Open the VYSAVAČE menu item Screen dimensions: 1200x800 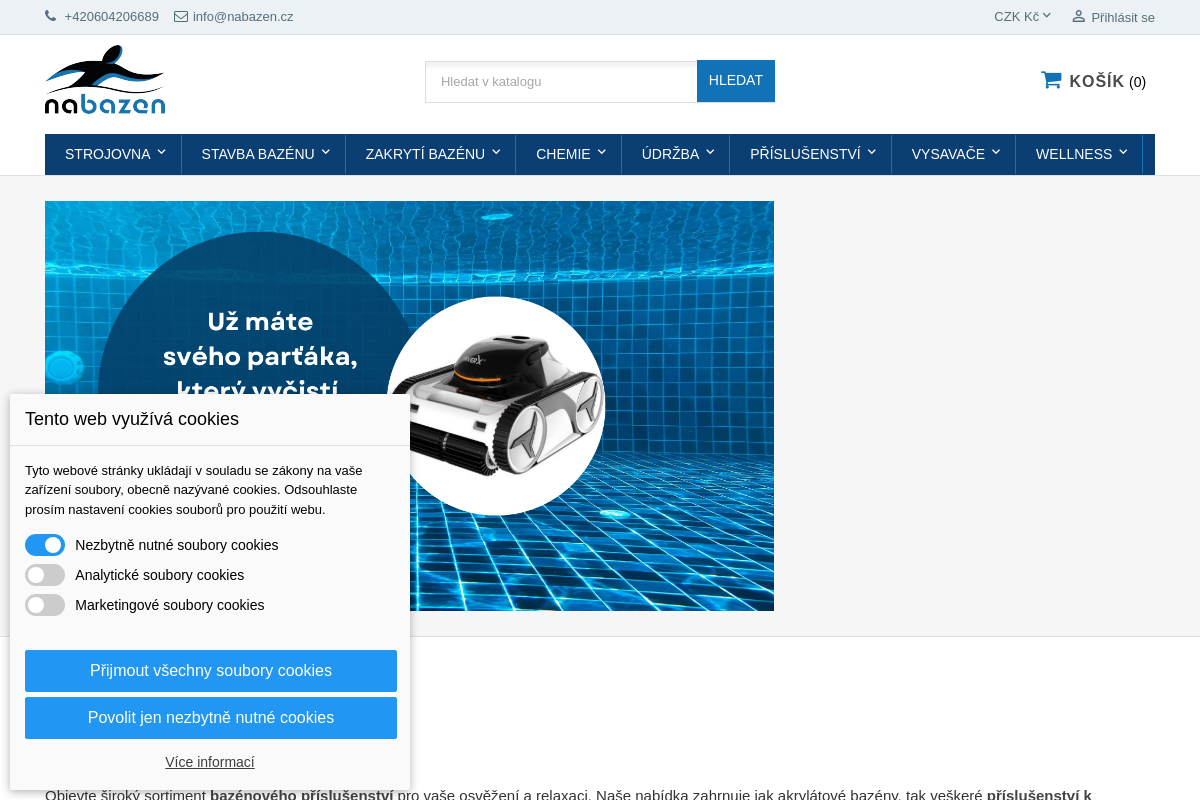(x=948, y=154)
